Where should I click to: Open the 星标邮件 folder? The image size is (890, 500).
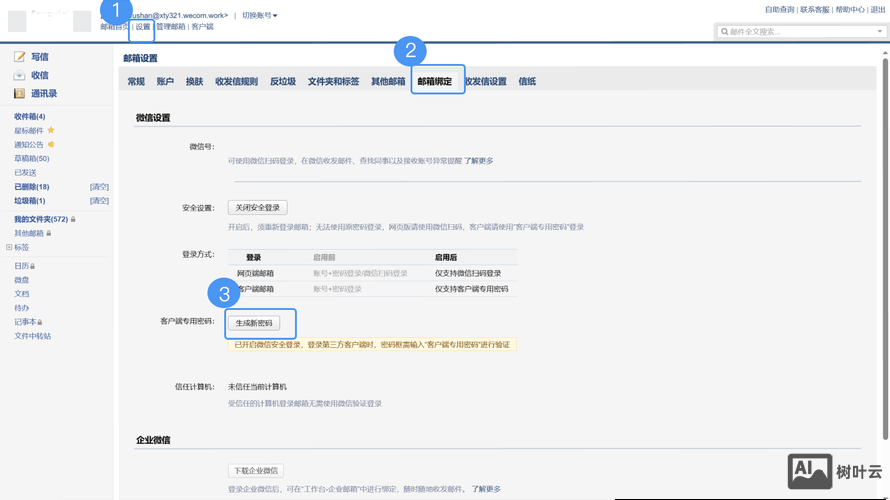click(x=29, y=131)
